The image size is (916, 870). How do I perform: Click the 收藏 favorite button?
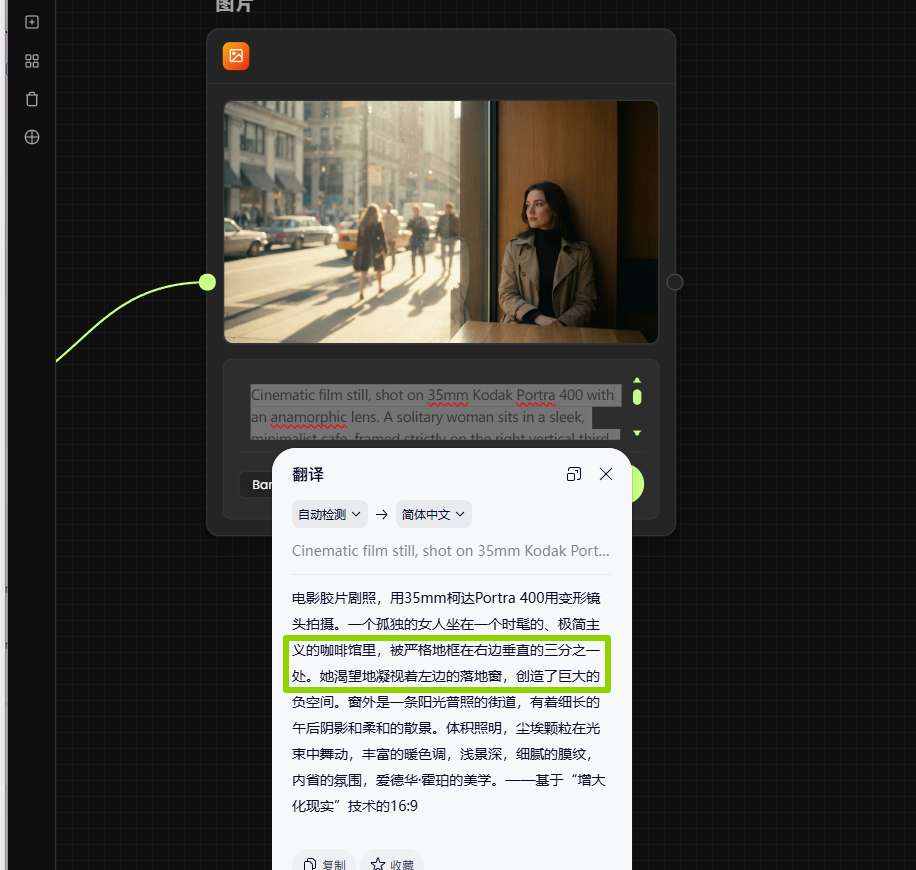click(392, 864)
